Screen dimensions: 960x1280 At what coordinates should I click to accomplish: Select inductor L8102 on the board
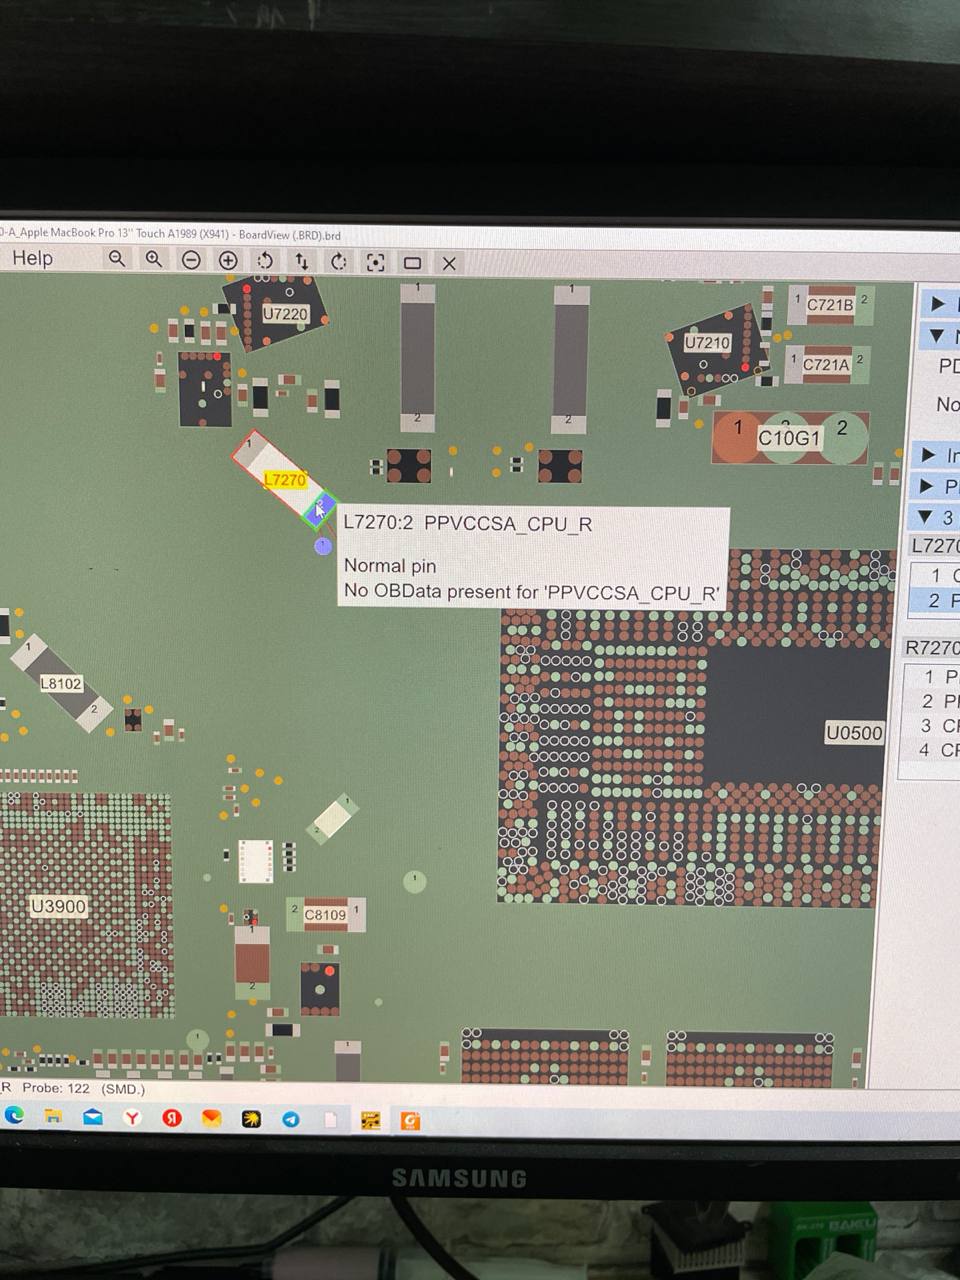tap(61, 684)
